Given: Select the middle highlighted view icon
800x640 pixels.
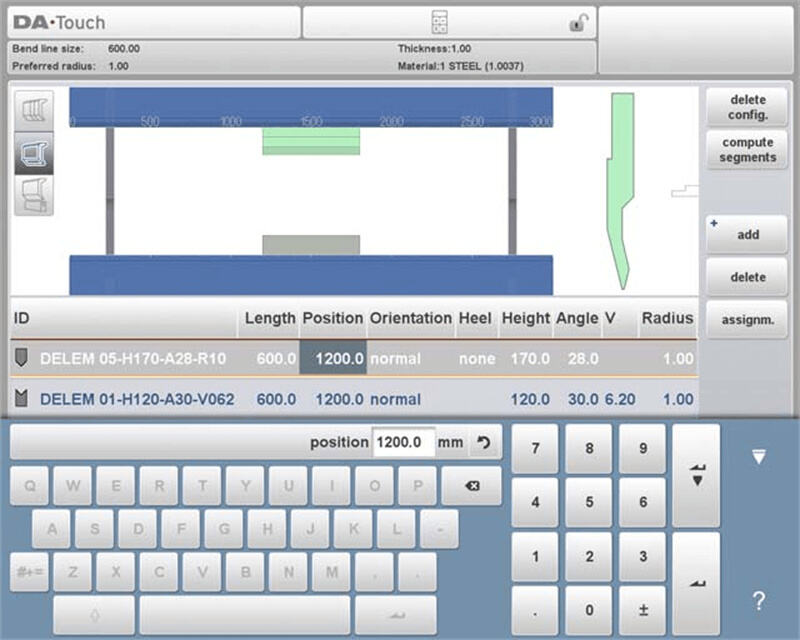Looking at the screenshot, I should [37, 153].
